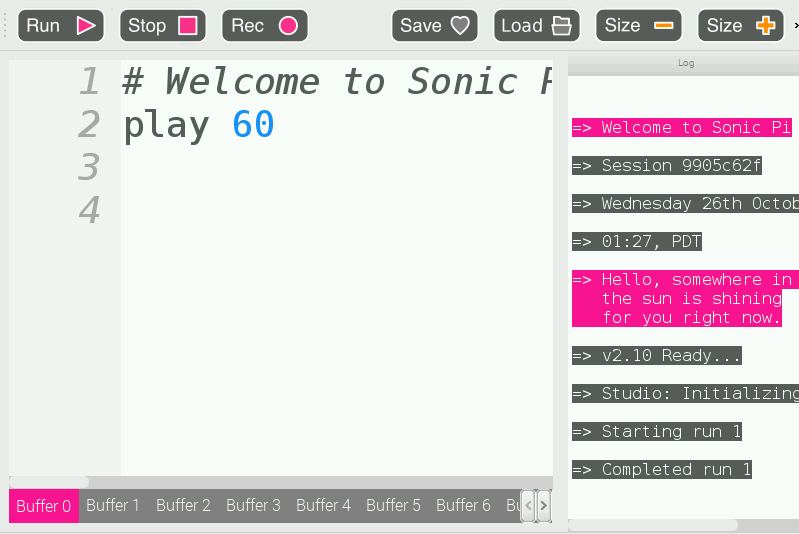
Task: Save the buffer with the heart icon
Action: click(x=434, y=26)
